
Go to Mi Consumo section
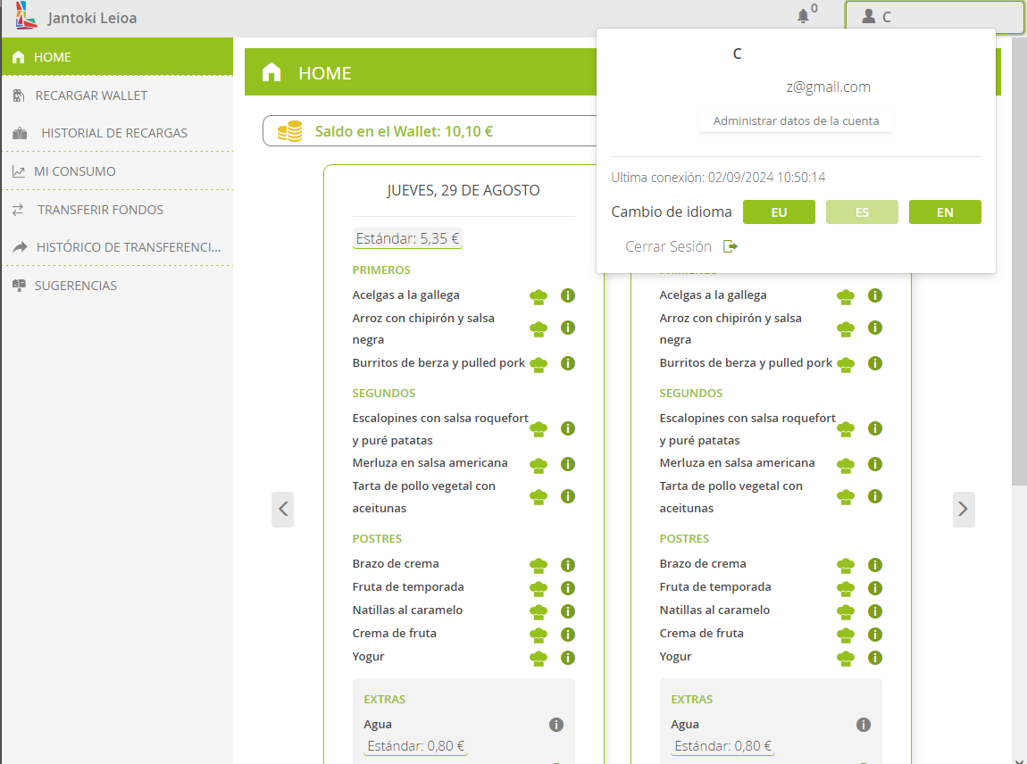75,171
